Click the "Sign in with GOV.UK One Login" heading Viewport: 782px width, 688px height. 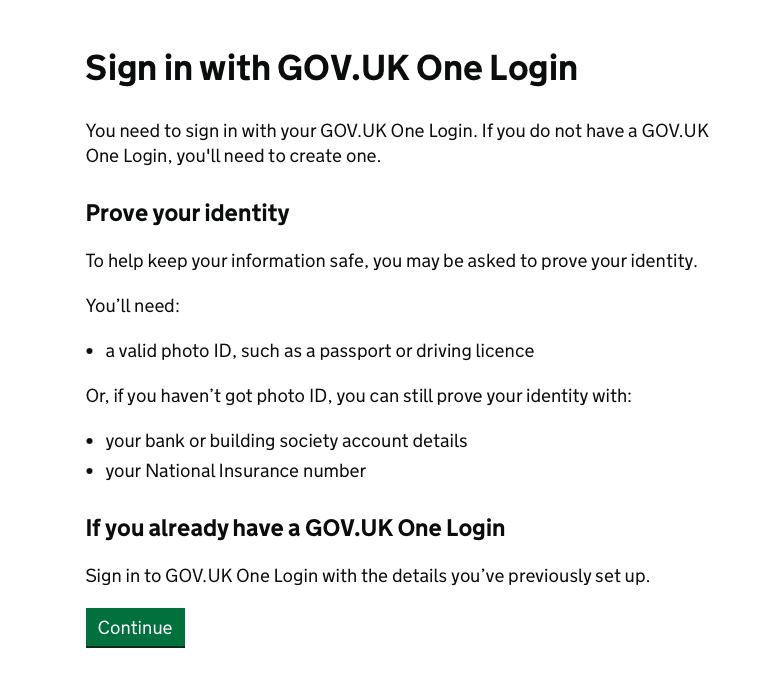[x=331, y=68]
